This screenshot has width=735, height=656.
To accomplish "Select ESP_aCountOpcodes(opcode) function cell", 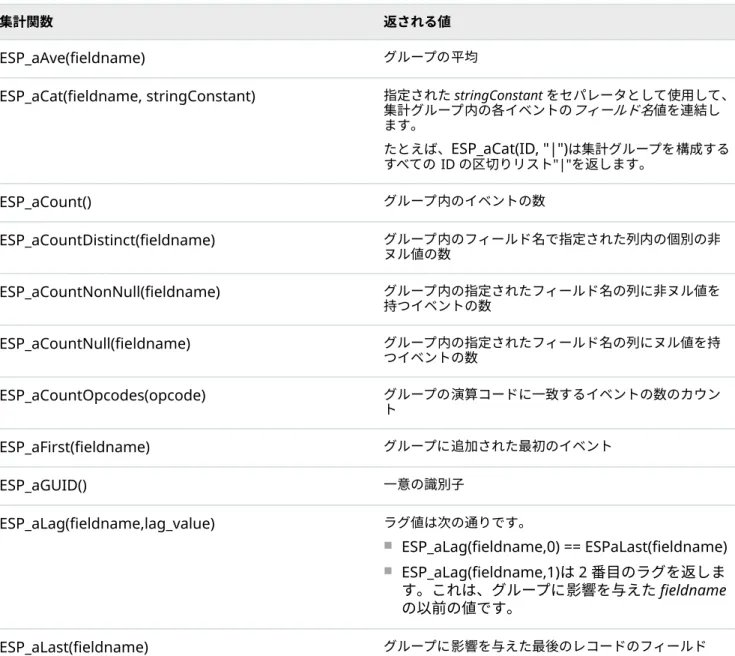I will coord(103,395).
